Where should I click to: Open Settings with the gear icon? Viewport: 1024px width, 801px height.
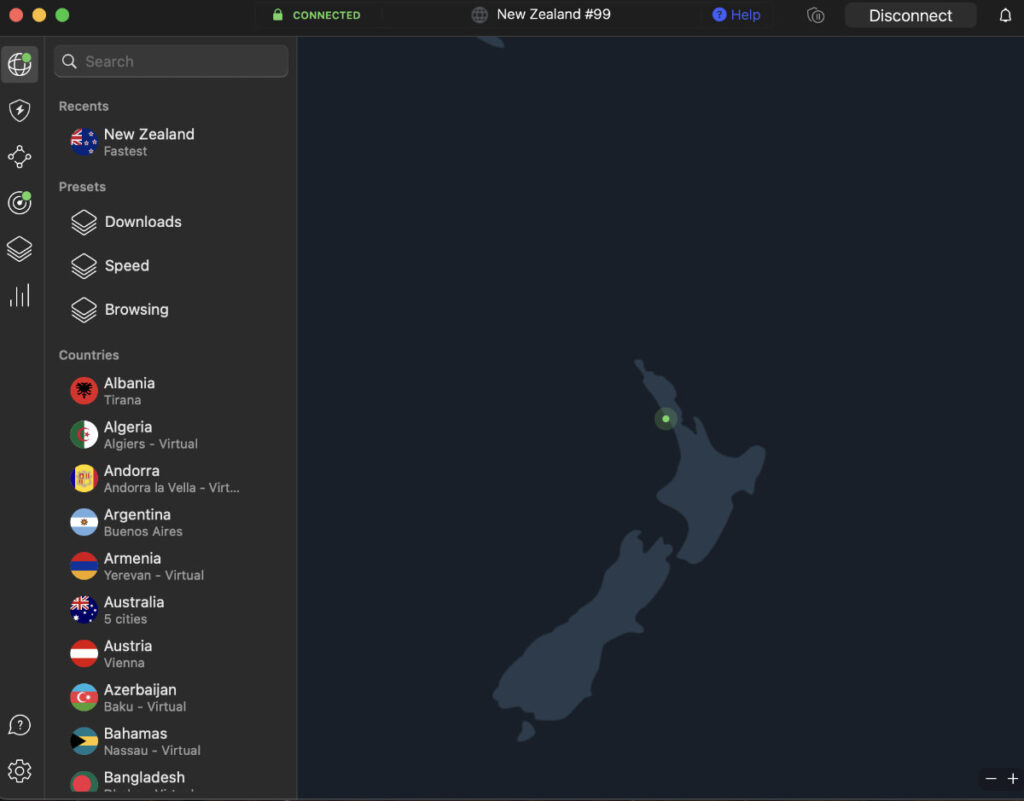pyautogui.click(x=20, y=771)
